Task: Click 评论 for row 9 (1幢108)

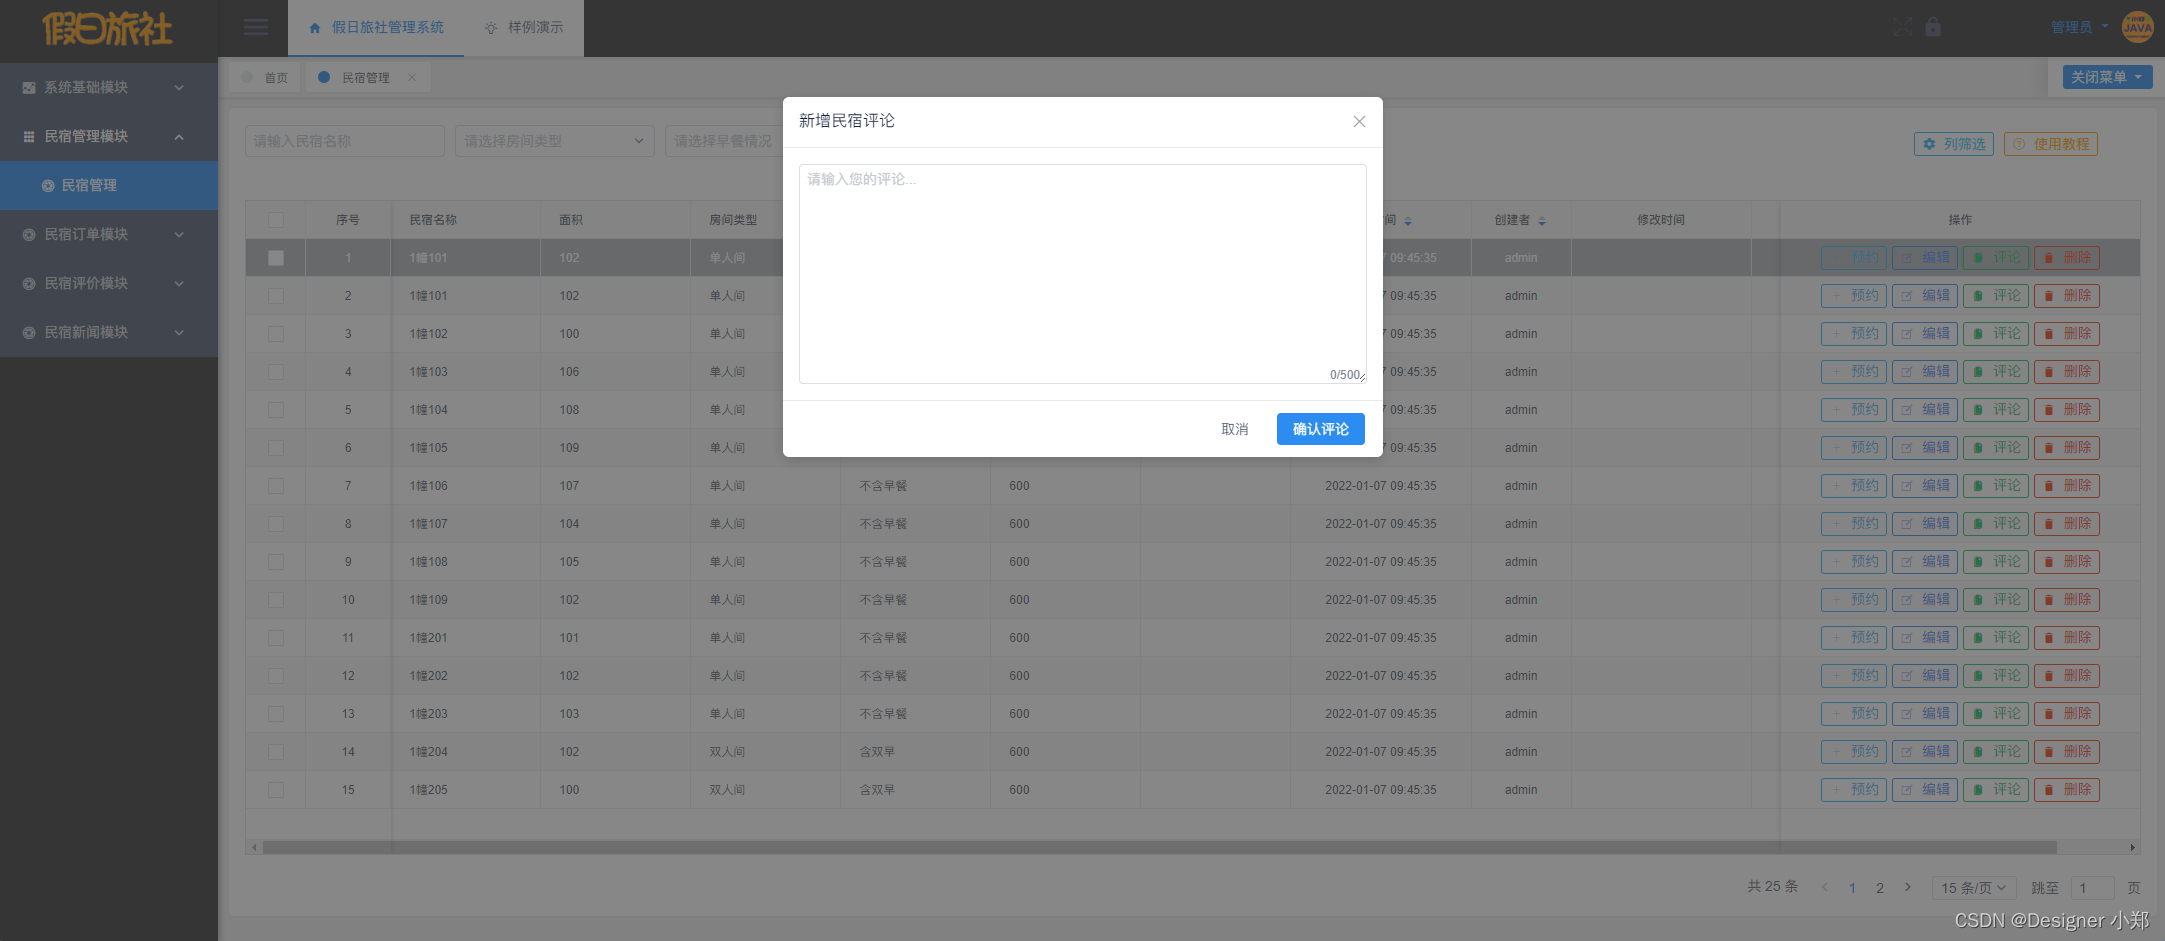Action: (x=1996, y=562)
